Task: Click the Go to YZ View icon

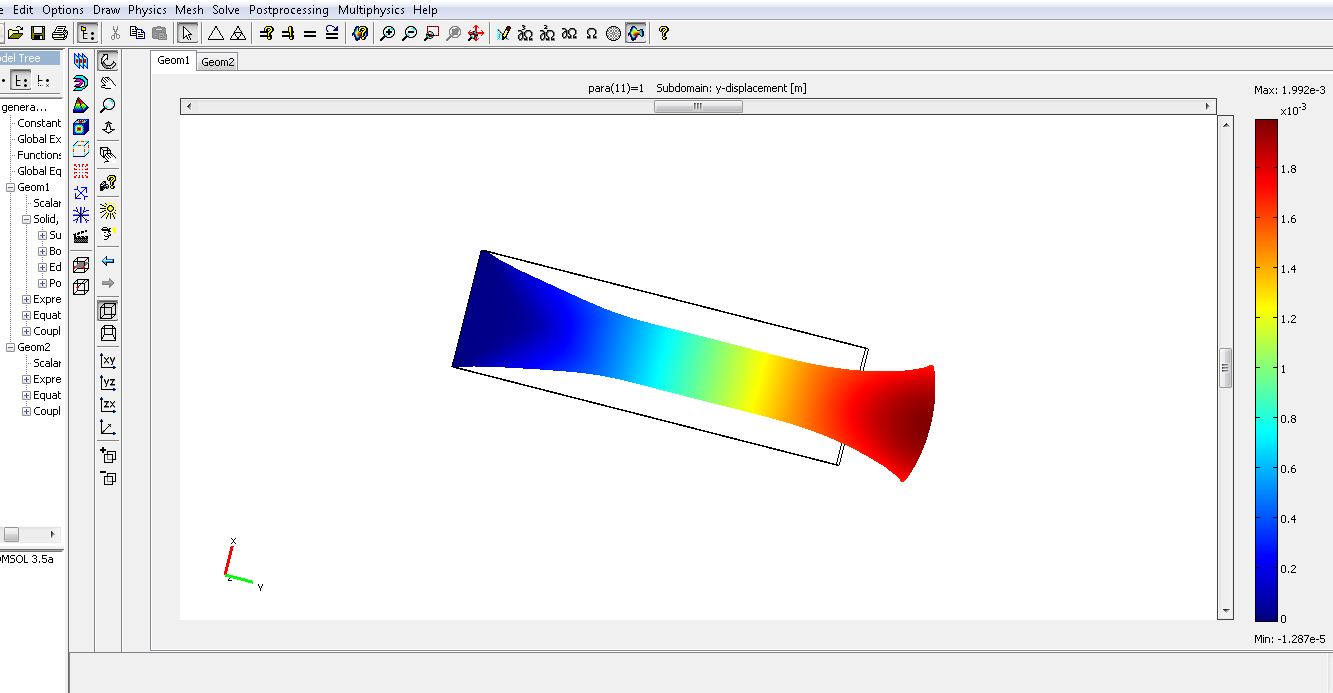Action: pos(108,382)
